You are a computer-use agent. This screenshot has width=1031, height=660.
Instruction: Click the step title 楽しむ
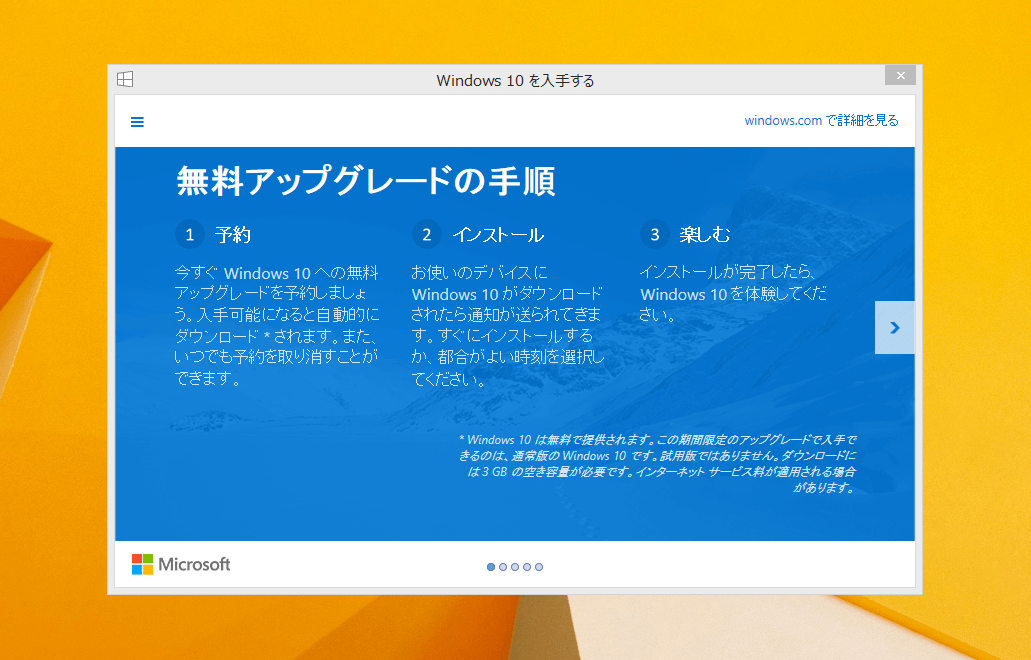(x=705, y=235)
